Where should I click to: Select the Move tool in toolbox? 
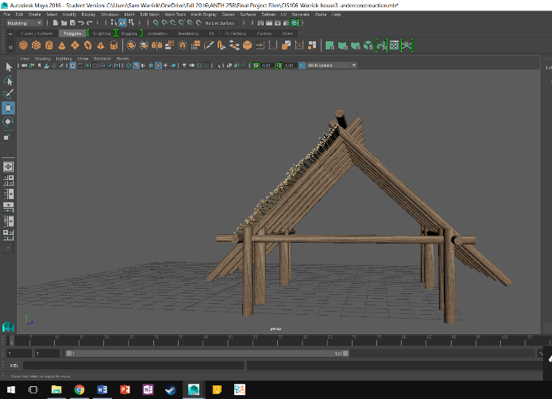click(8, 108)
